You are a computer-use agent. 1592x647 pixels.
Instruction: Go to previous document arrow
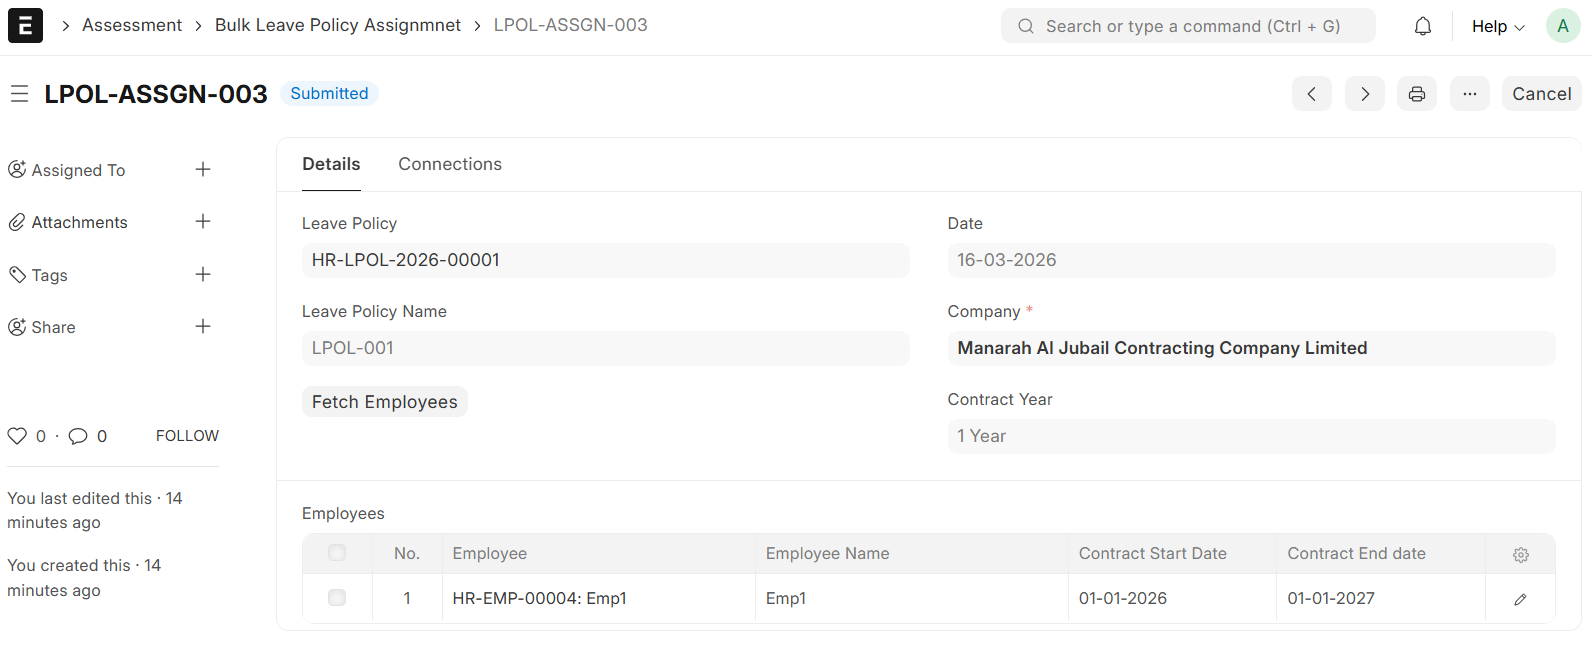(1311, 94)
